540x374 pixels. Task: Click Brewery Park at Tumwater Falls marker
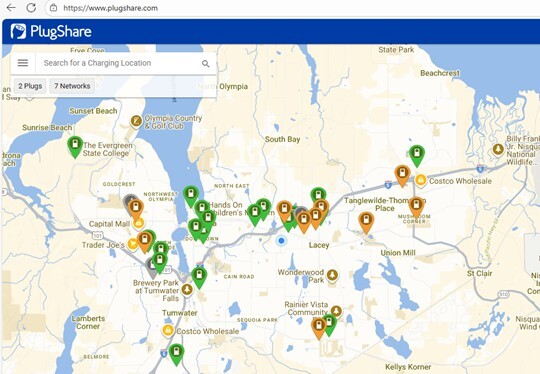pyautogui.click(x=187, y=289)
